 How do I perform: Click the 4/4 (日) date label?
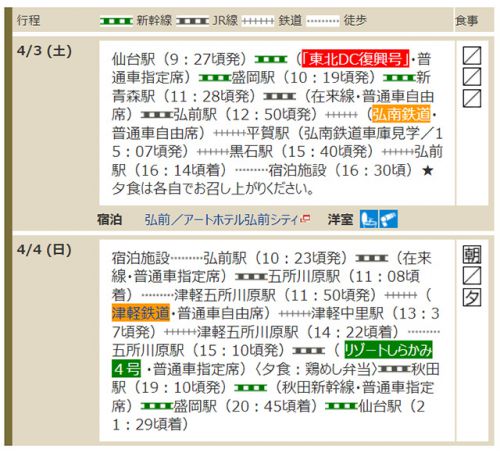pos(44,250)
